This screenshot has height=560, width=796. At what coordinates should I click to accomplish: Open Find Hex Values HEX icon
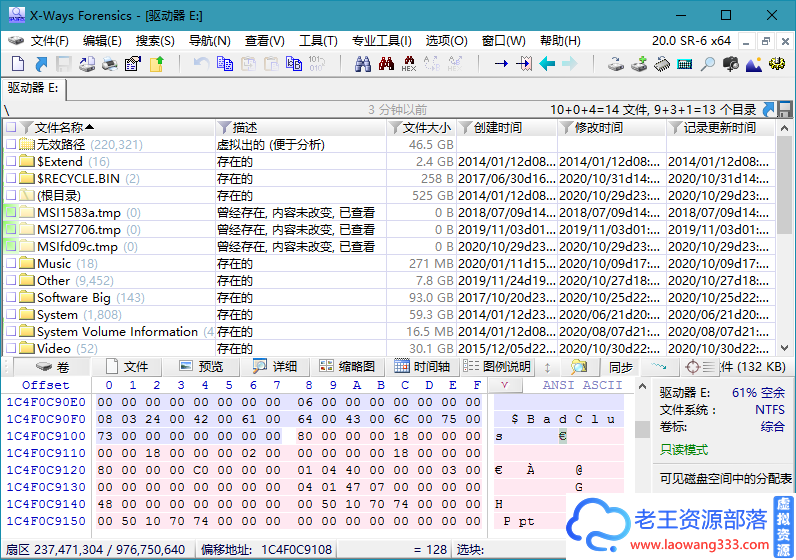[409, 64]
